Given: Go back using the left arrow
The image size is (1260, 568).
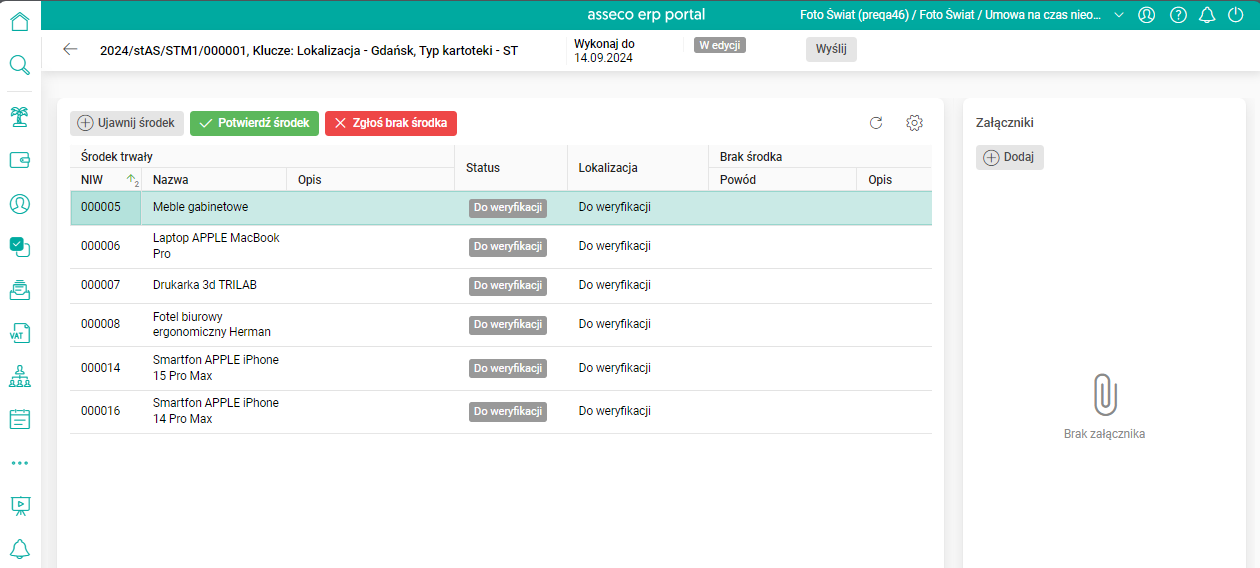Looking at the screenshot, I should 70,49.
